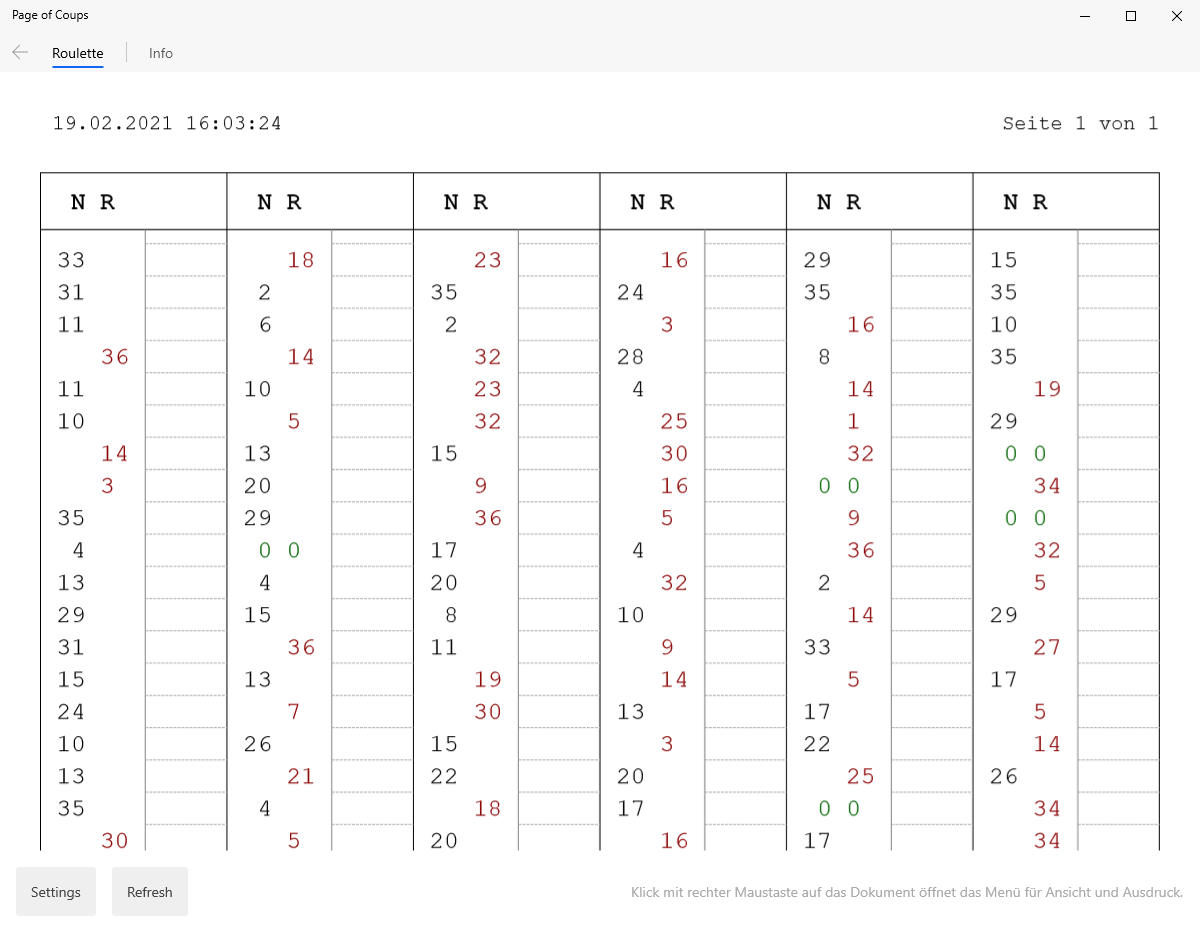Close the Page of Coups window
Screen dimensions: 1200x932
[x=1176, y=15]
